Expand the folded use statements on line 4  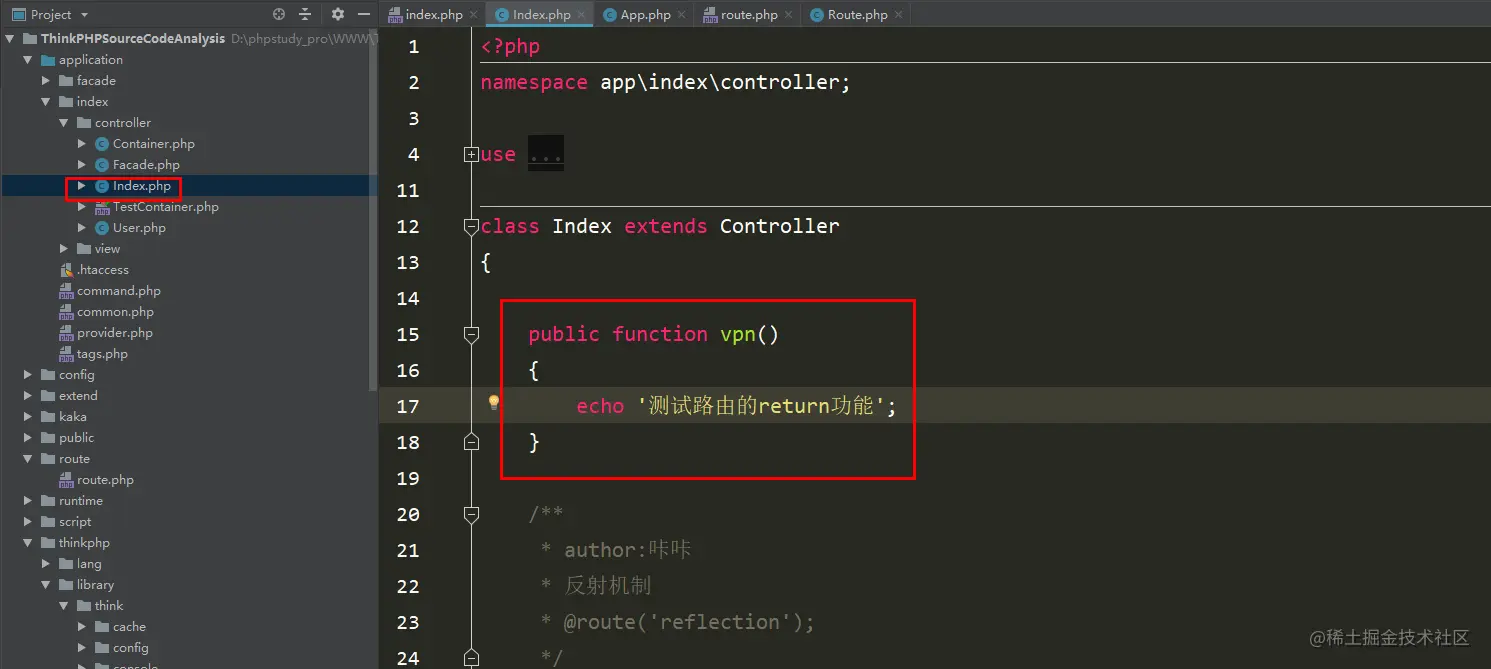pos(471,154)
